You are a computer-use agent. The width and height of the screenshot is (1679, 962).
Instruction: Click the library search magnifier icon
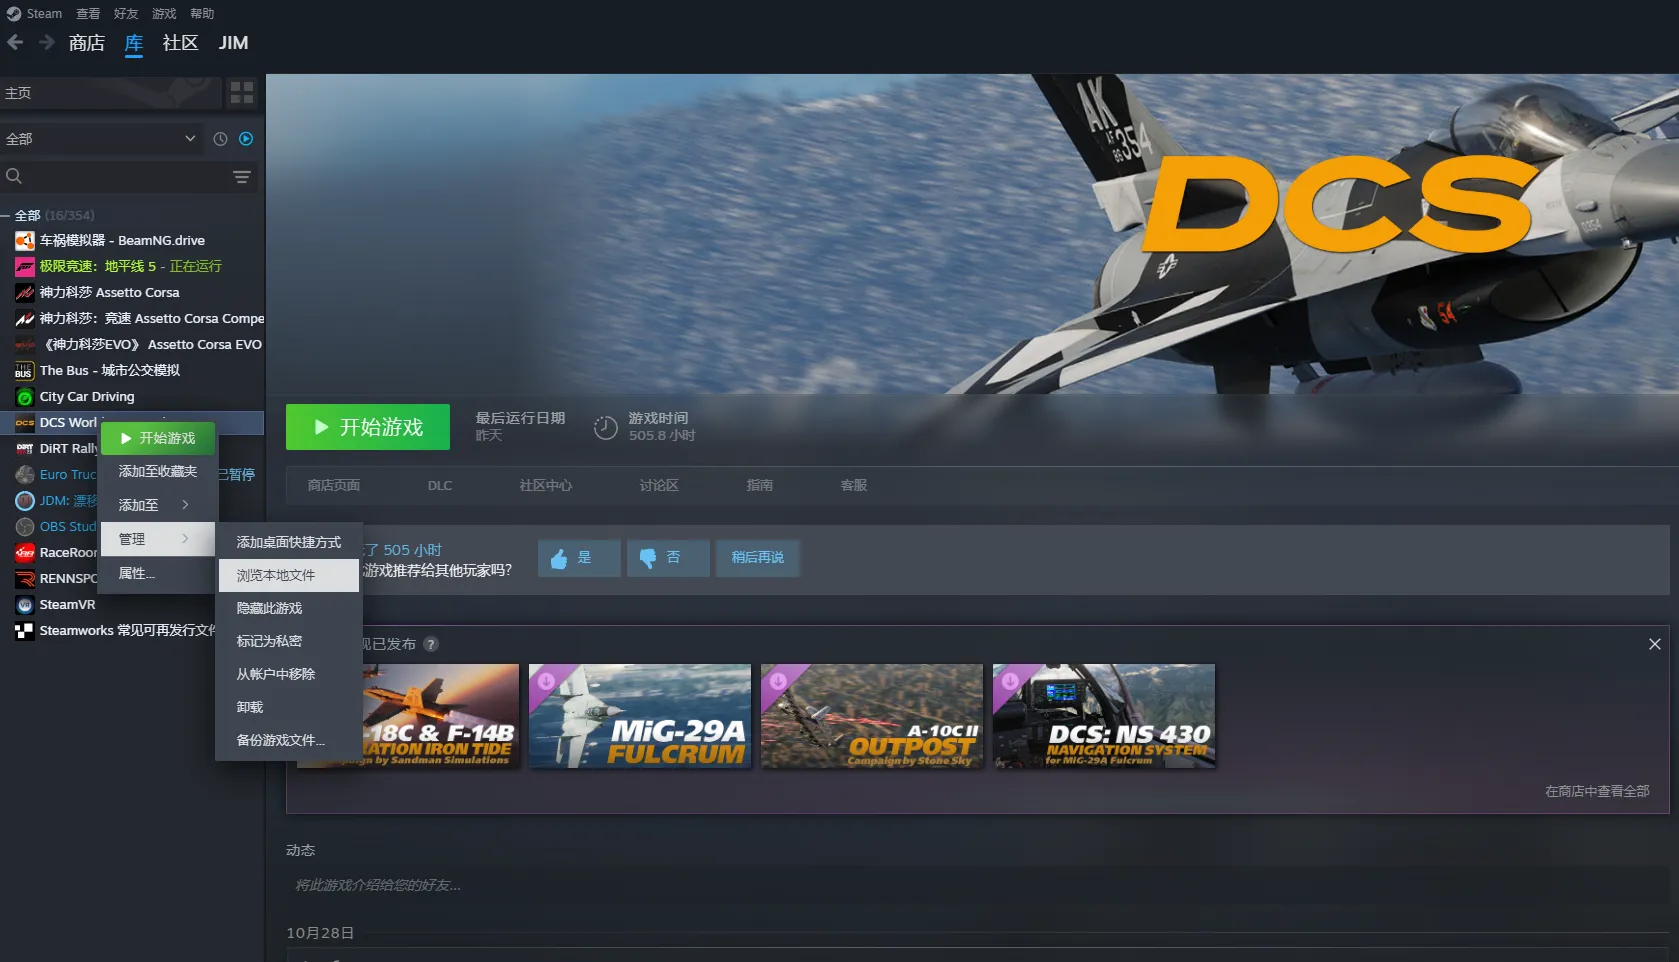point(14,176)
